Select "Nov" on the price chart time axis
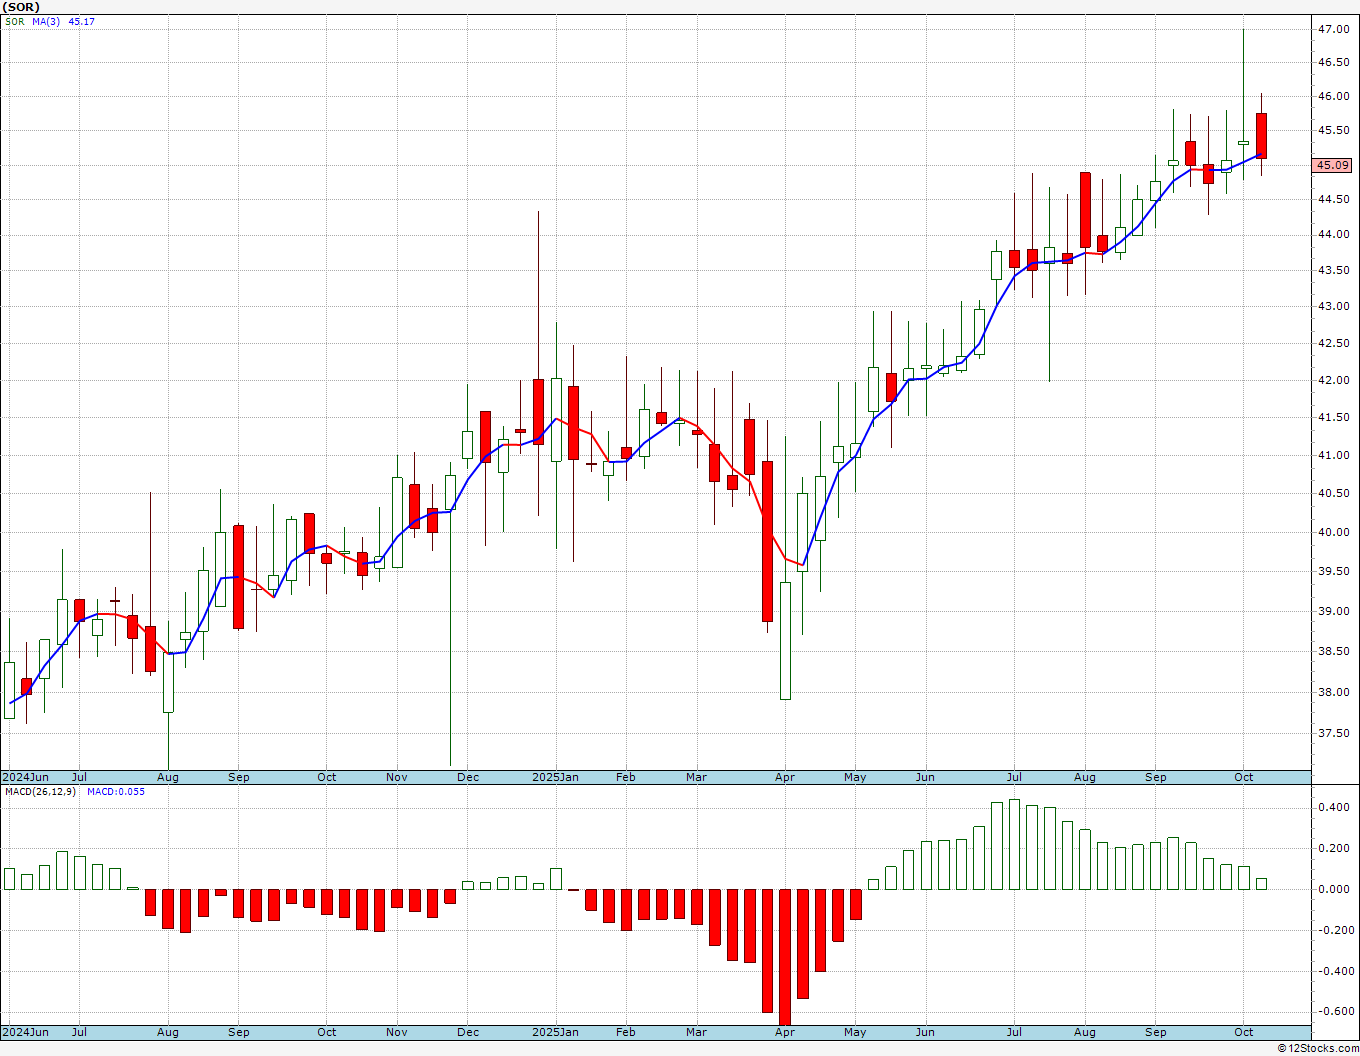Viewport: 1360px width, 1056px height. tap(397, 778)
